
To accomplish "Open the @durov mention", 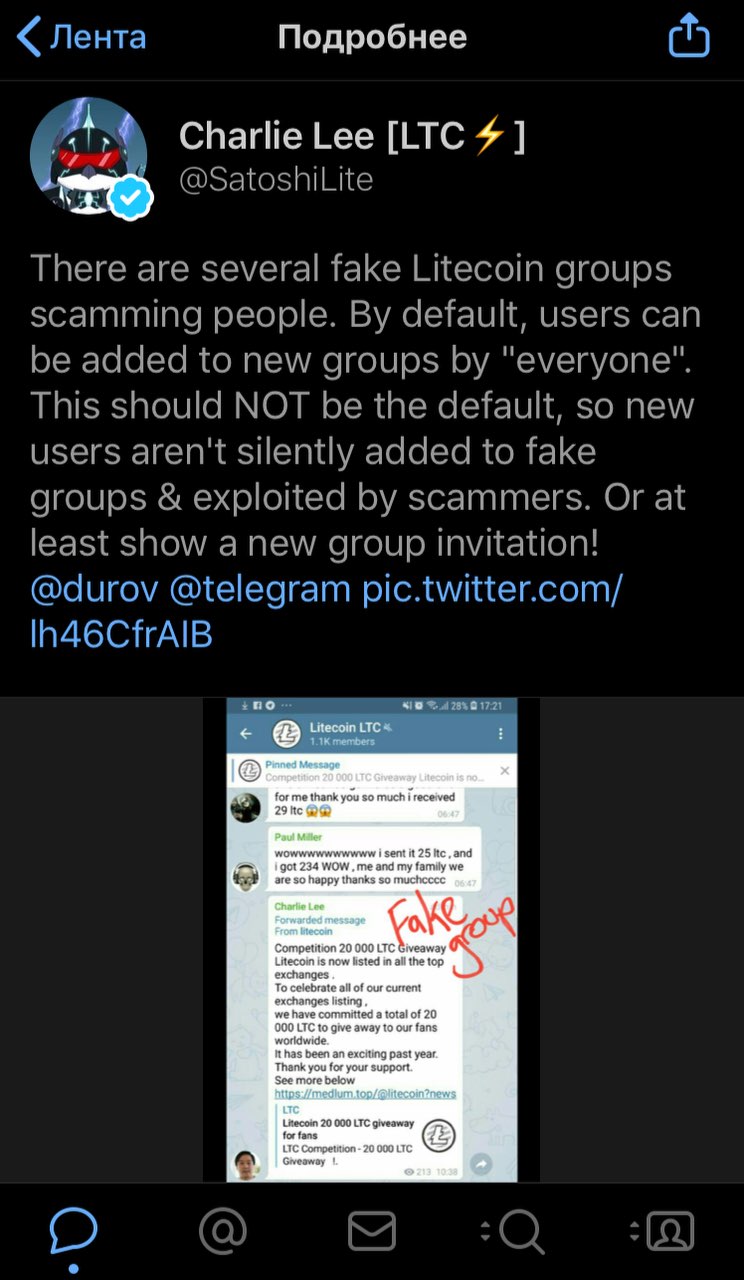I will (x=94, y=590).
